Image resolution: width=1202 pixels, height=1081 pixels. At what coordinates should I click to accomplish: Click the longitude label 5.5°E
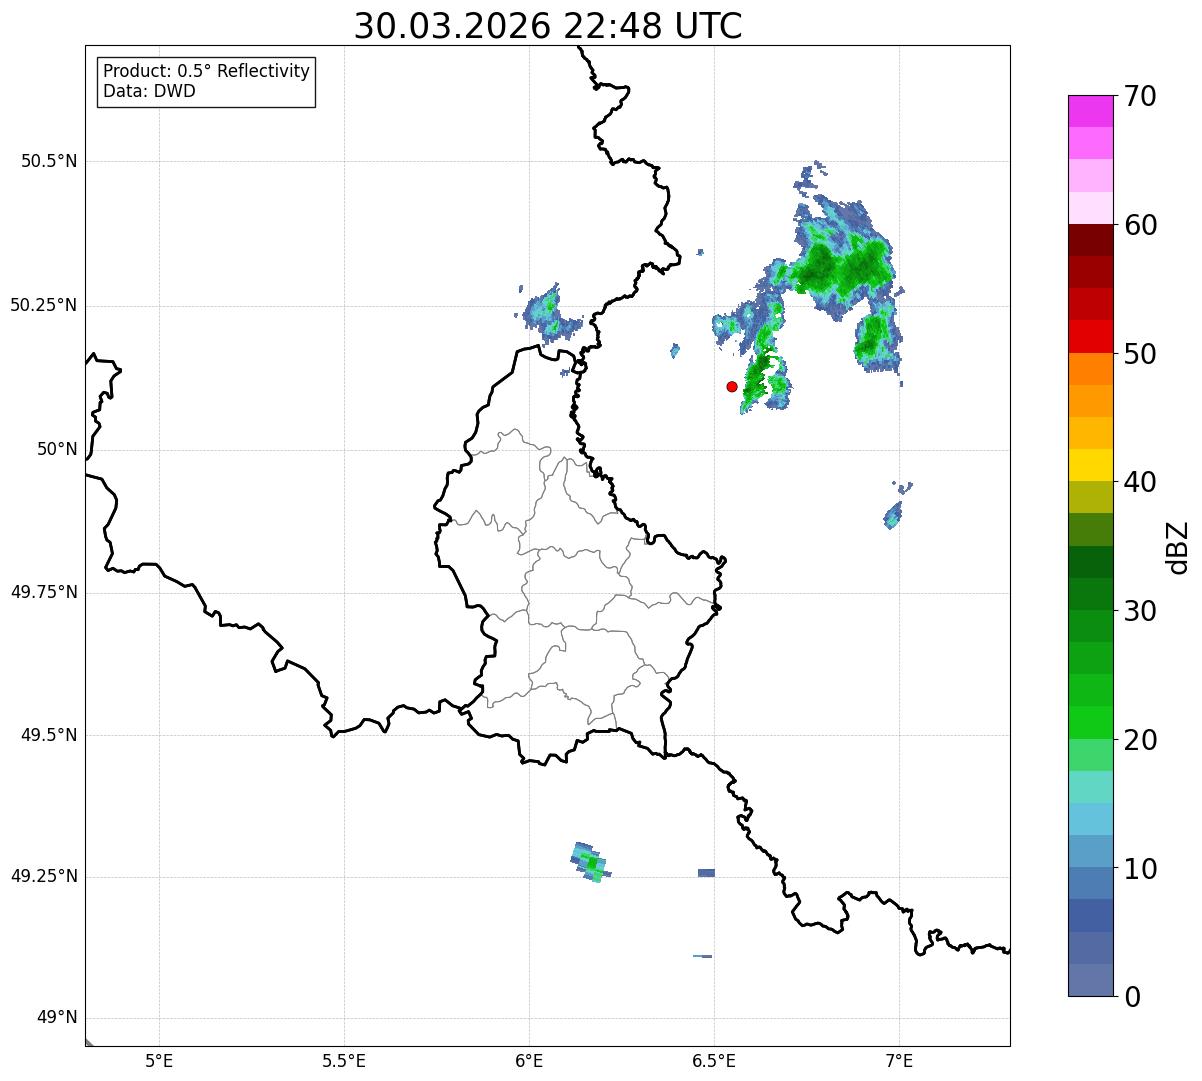344,1061
